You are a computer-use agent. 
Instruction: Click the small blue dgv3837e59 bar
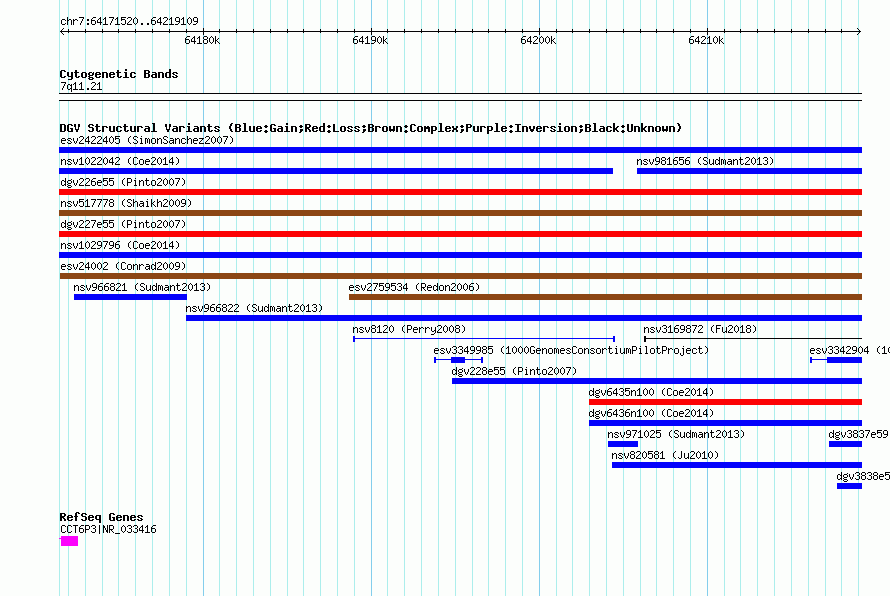click(x=845, y=444)
